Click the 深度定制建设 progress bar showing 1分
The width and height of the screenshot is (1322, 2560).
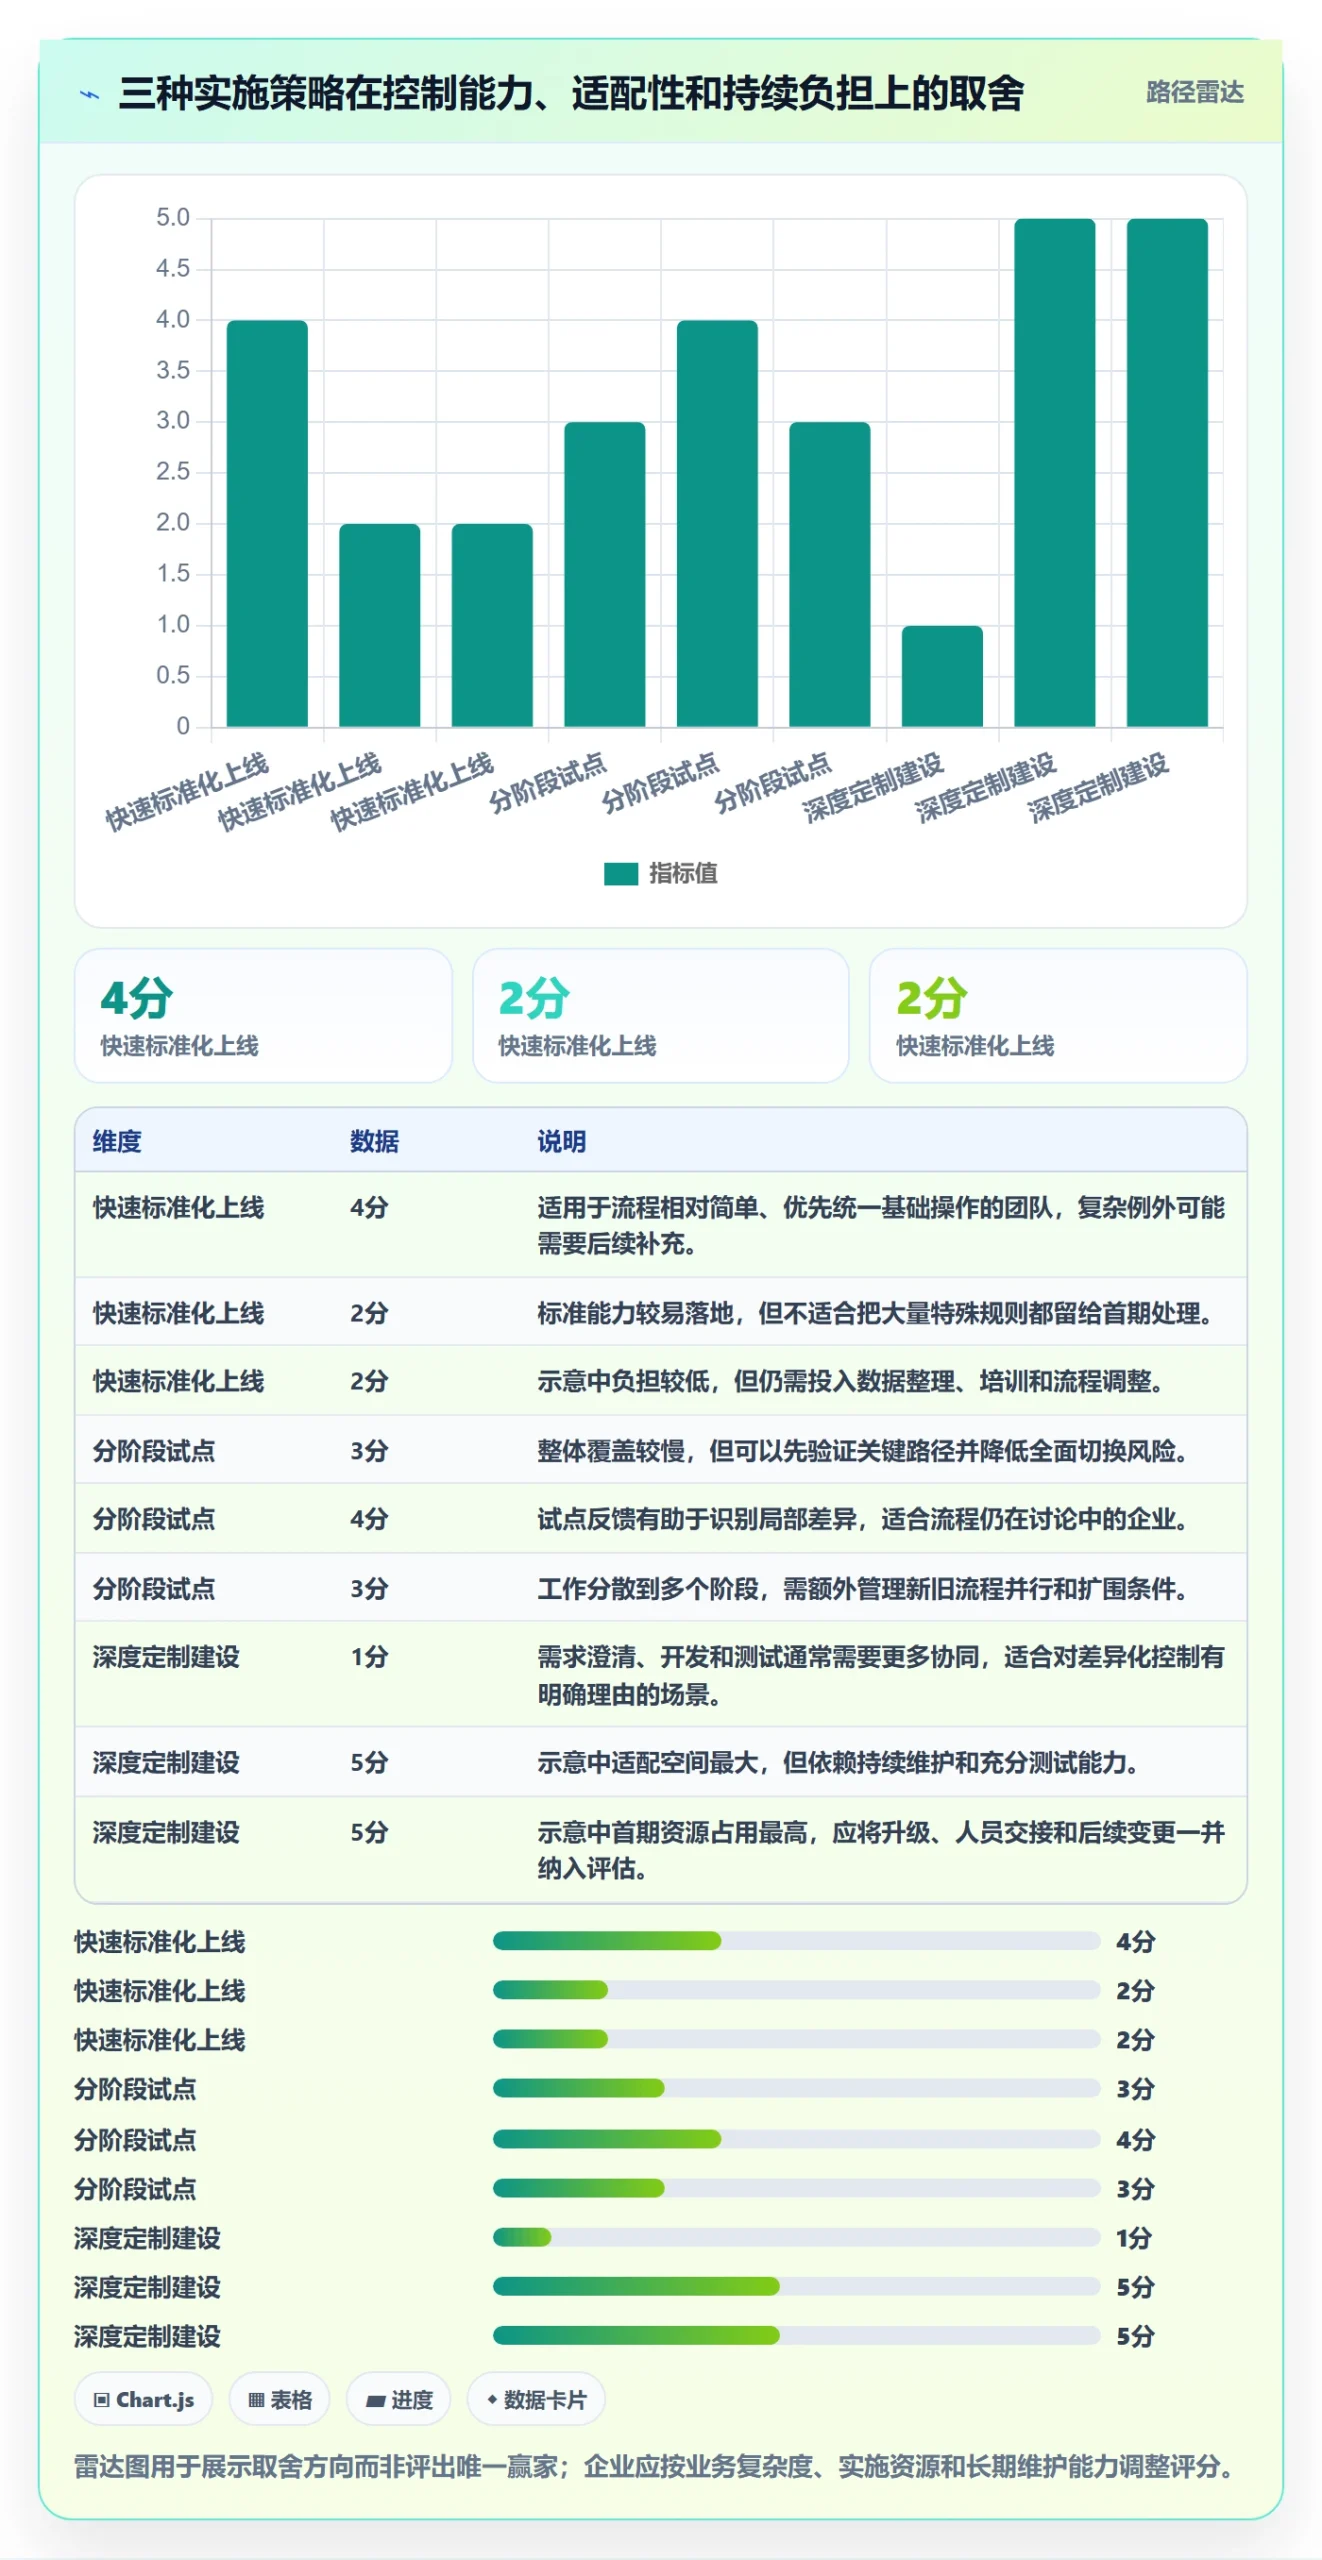coord(796,2237)
